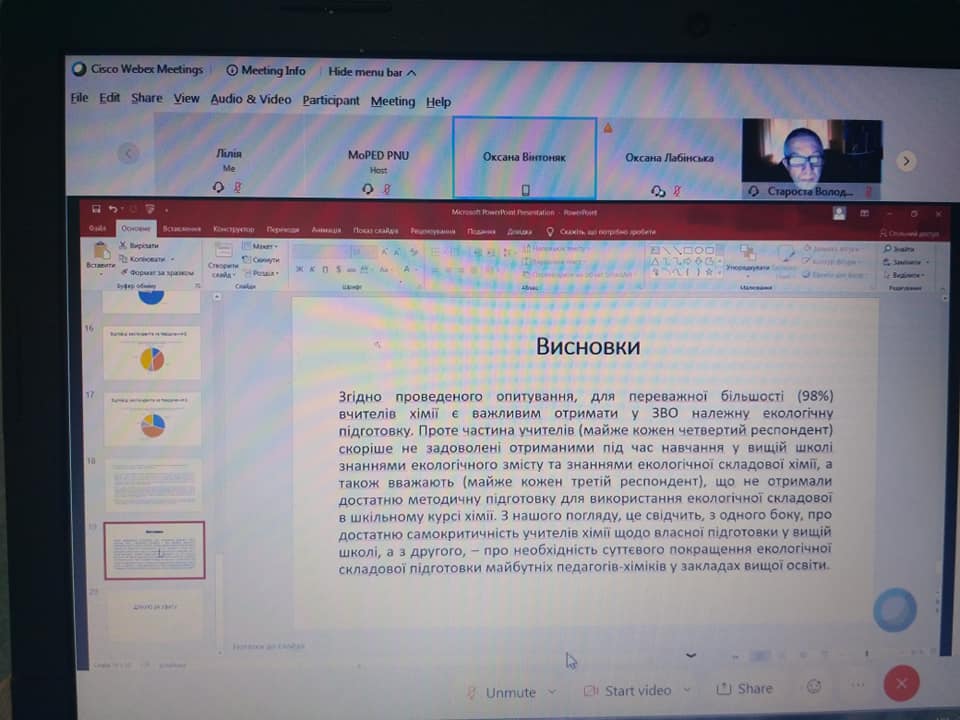Image resolution: width=960 pixels, height=720 pixels.
Task: Select Оксана Вінтоняк participant tile
Action: 524,158
